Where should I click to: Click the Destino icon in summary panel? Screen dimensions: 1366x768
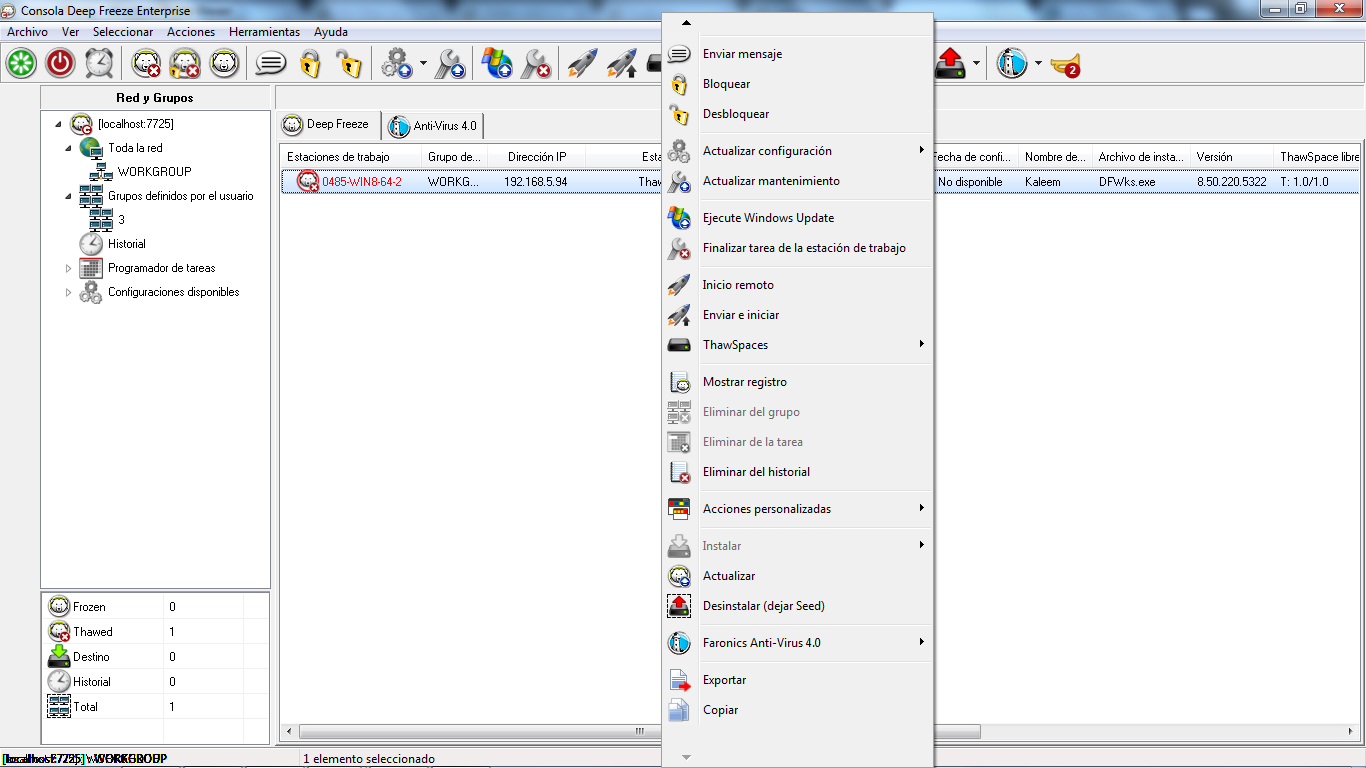tap(59, 656)
